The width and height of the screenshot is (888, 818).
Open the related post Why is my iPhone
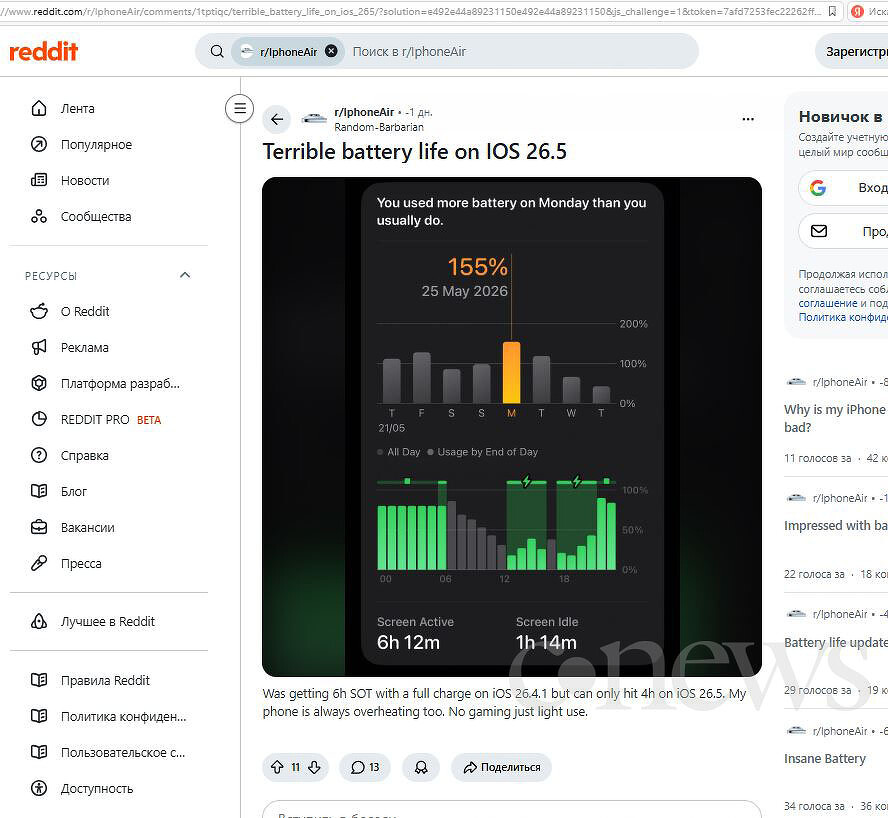(836, 418)
